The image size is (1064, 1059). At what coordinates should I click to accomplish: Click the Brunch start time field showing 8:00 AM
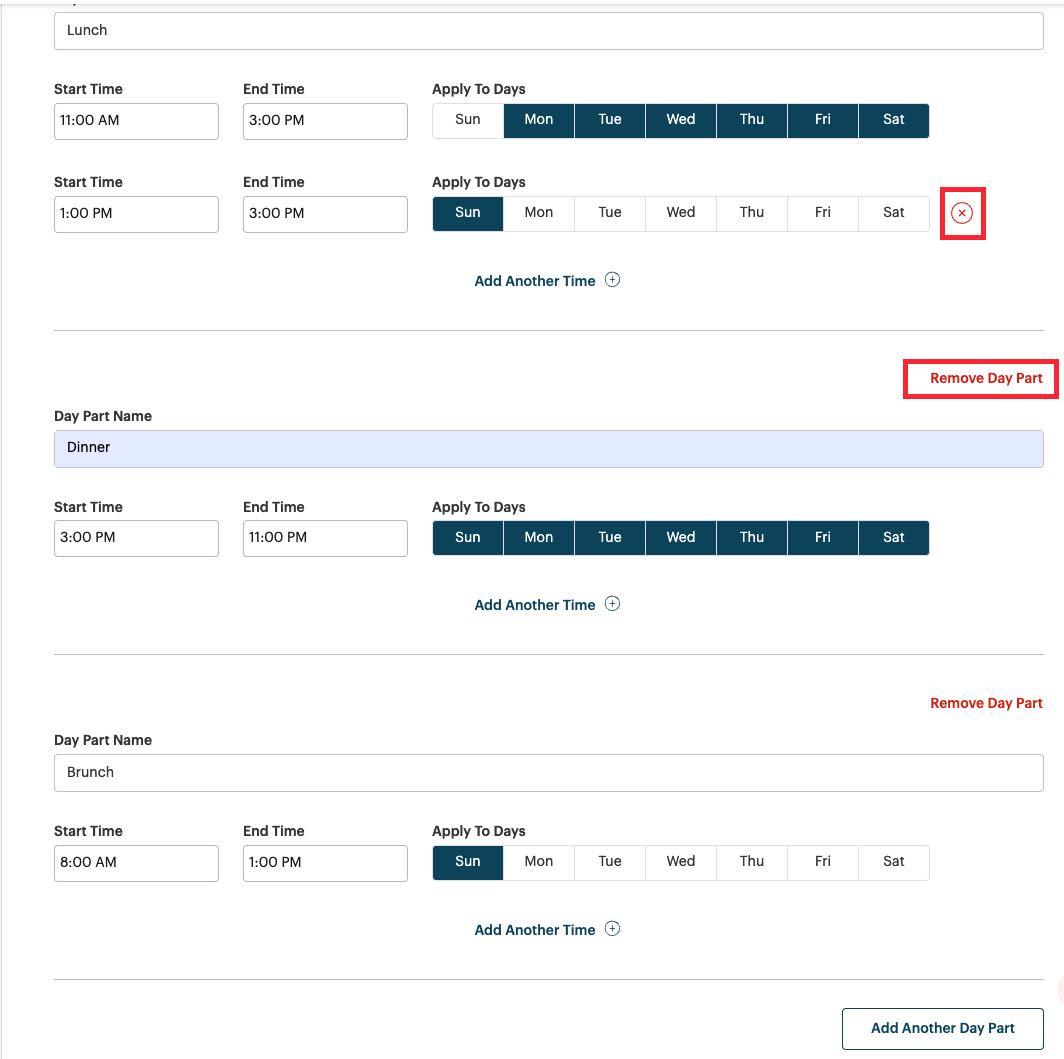tap(136, 862)
